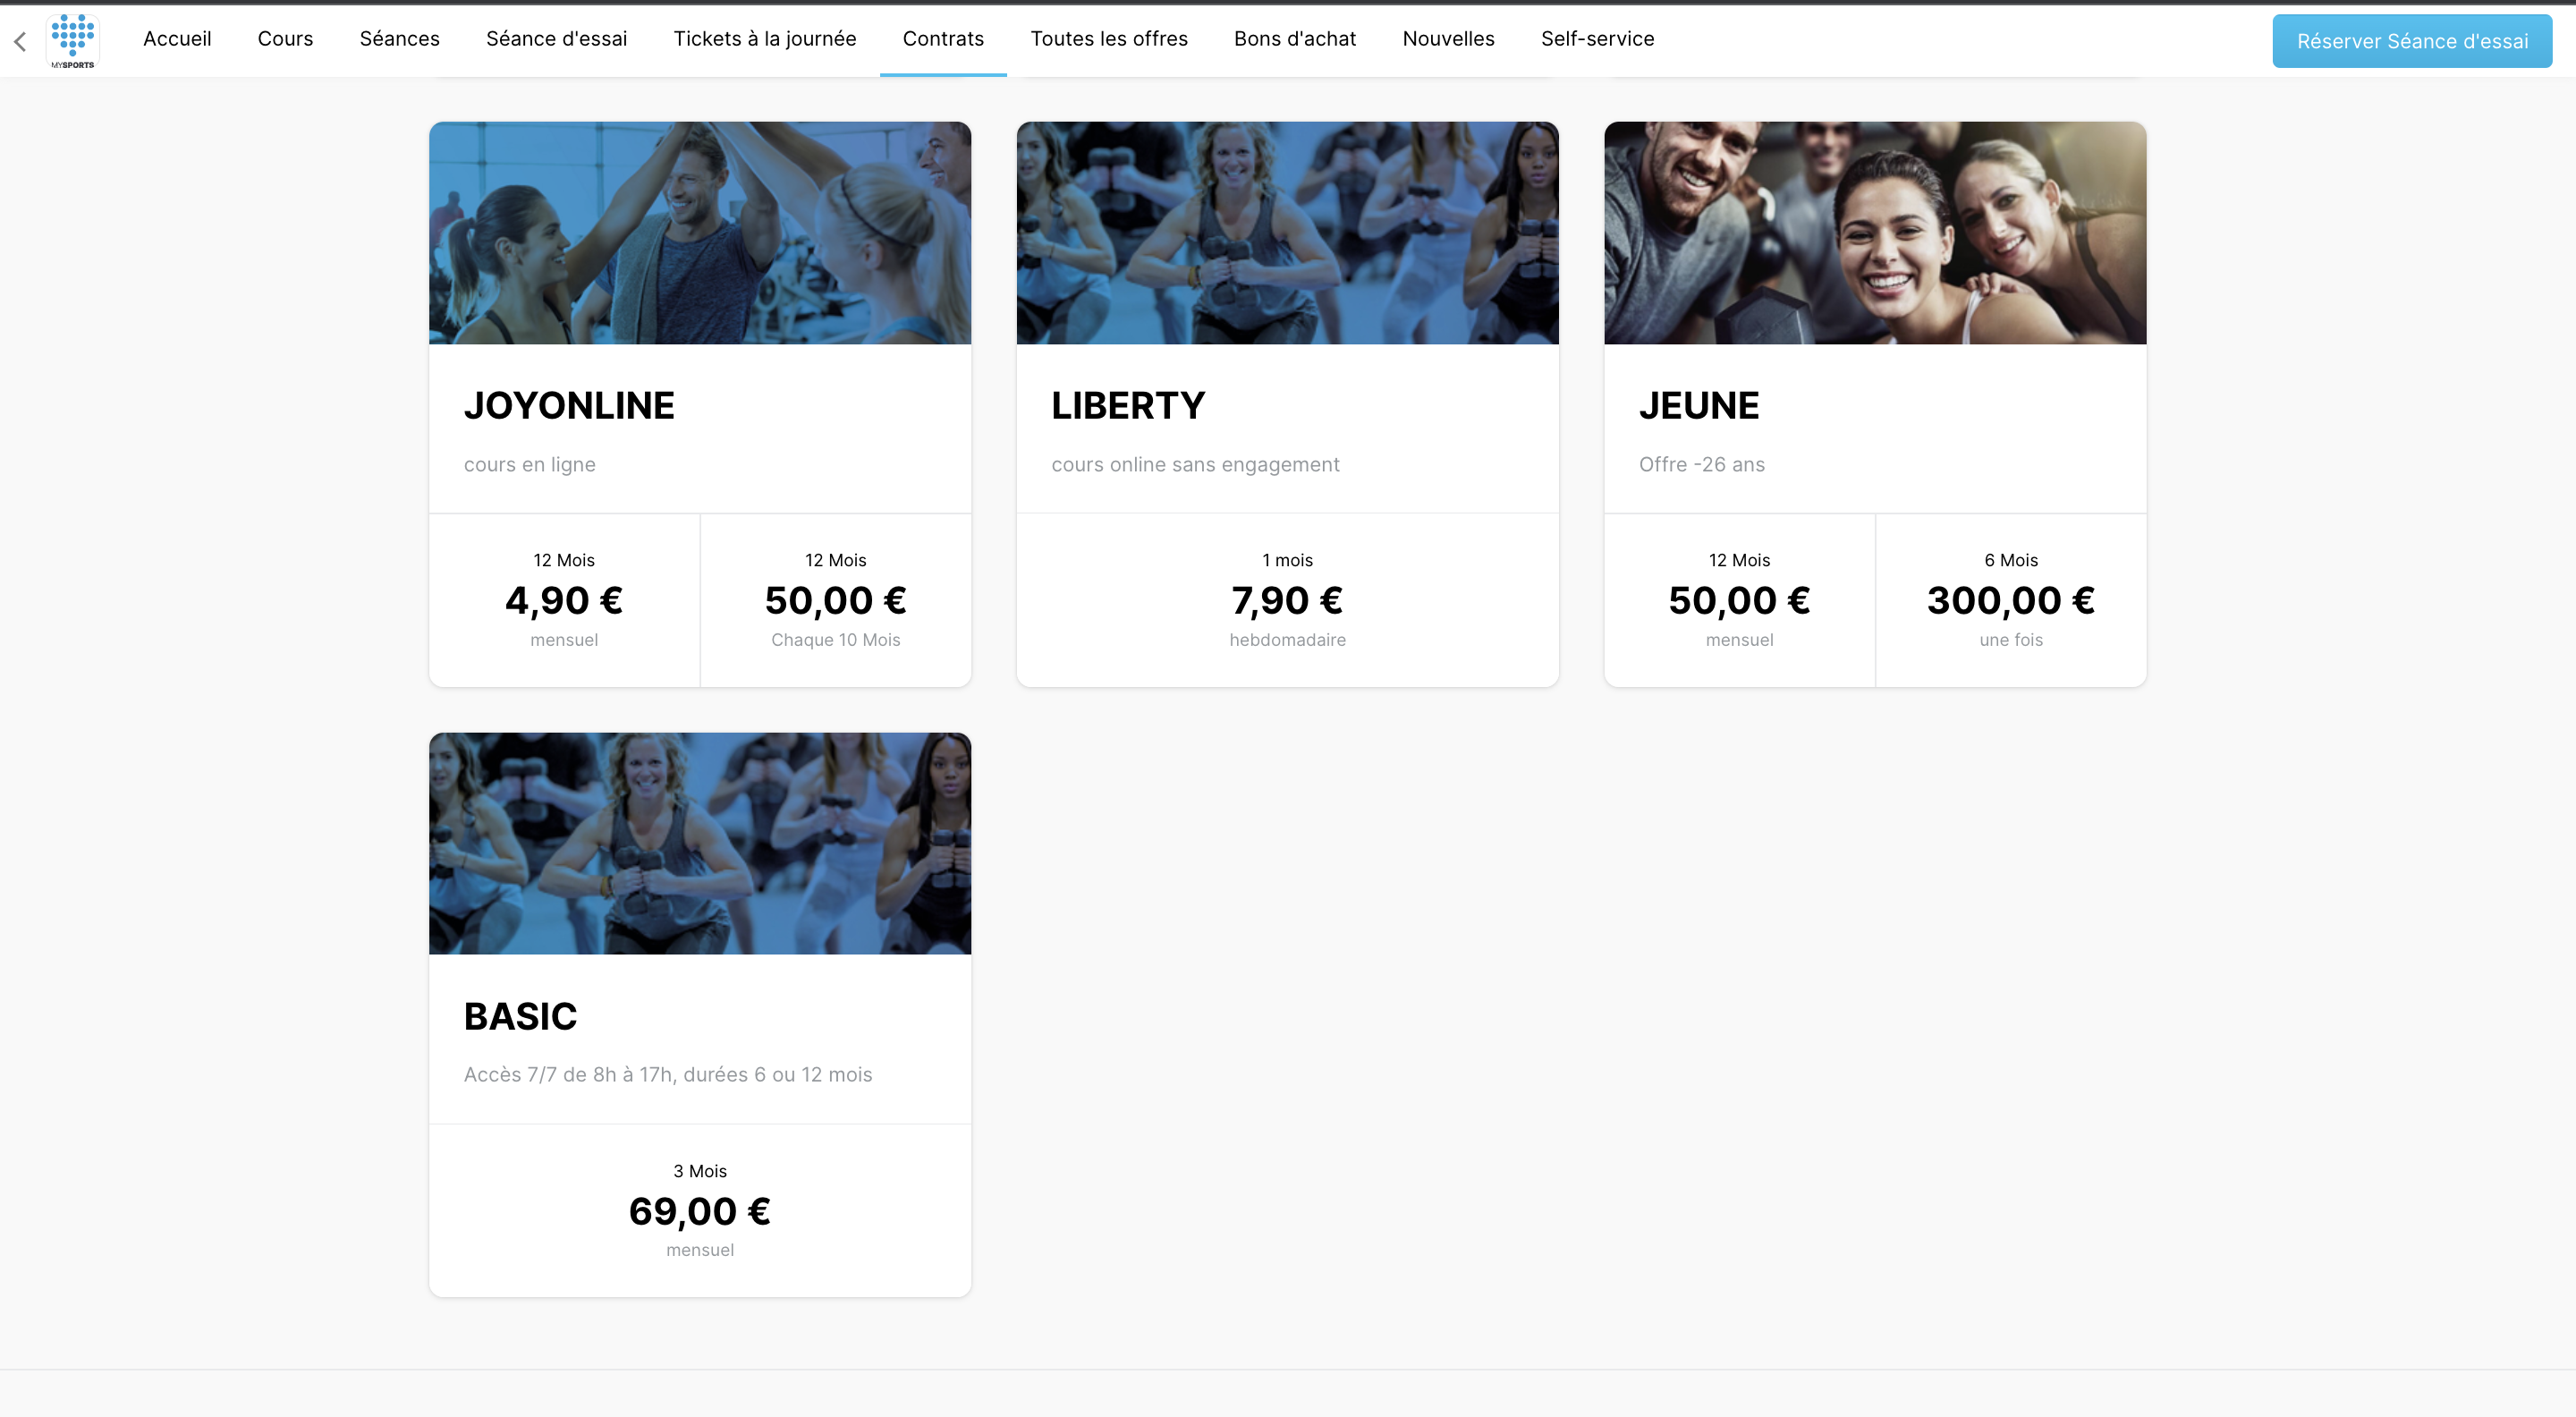
Task: Click the MySports logo icon
Action: [73, 41]
